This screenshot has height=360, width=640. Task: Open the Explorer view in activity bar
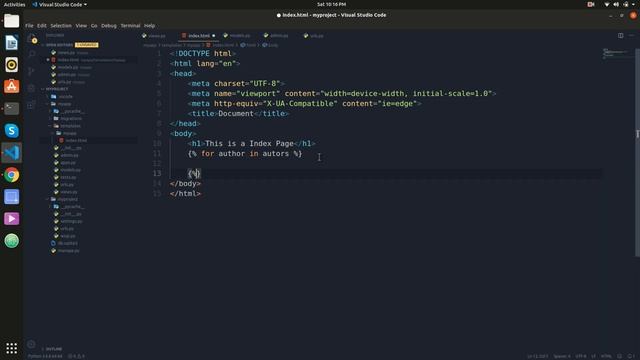(32, 39)
